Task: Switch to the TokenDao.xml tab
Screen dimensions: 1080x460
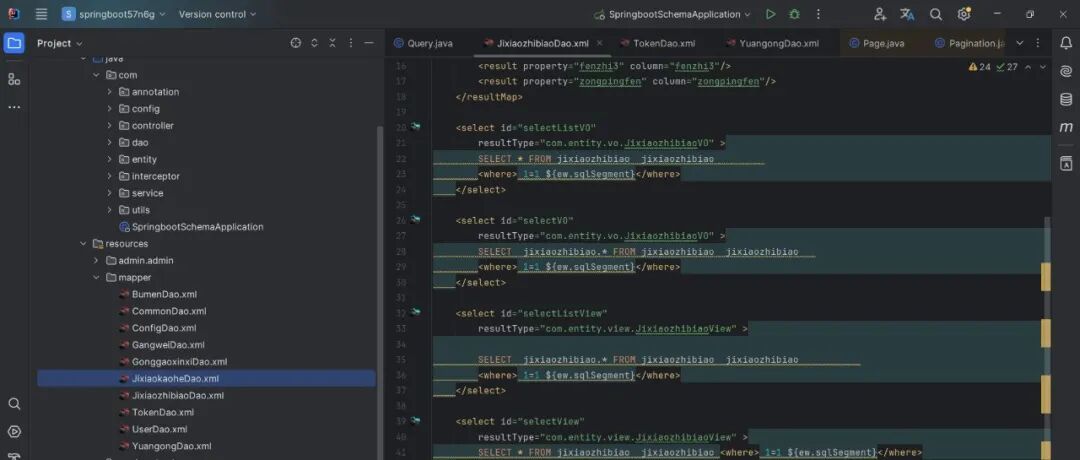Action: click(658, 43)
